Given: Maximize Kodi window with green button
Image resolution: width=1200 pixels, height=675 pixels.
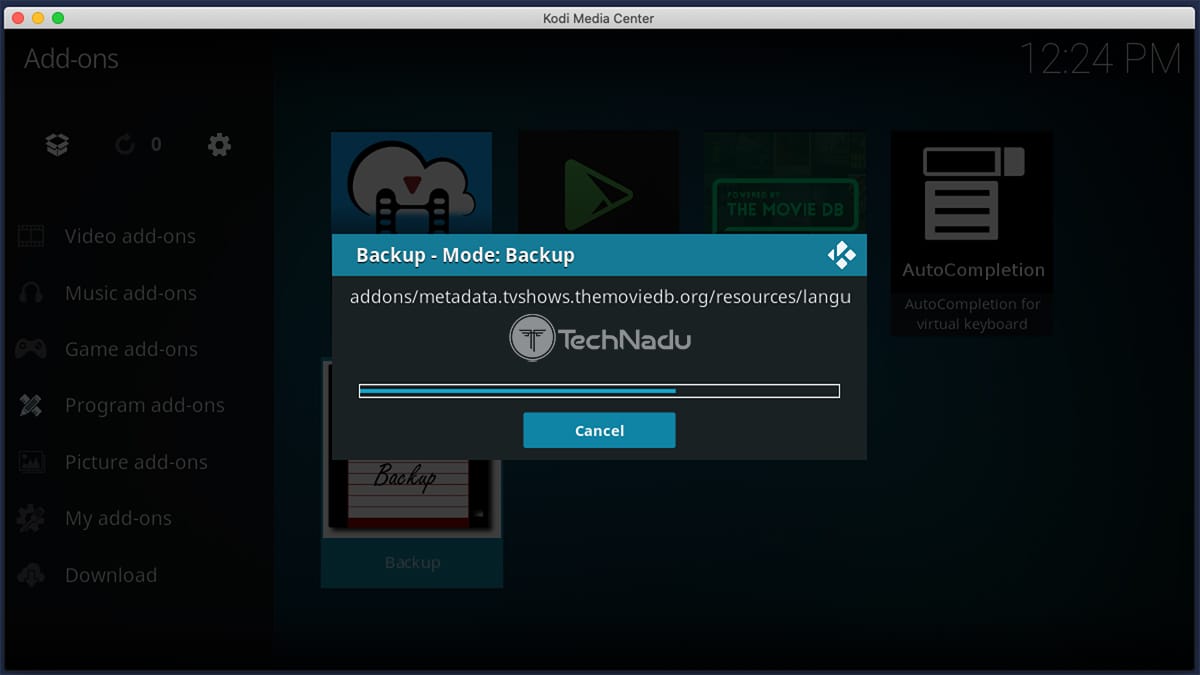Looking at the screenshot, I should [58, 18].
